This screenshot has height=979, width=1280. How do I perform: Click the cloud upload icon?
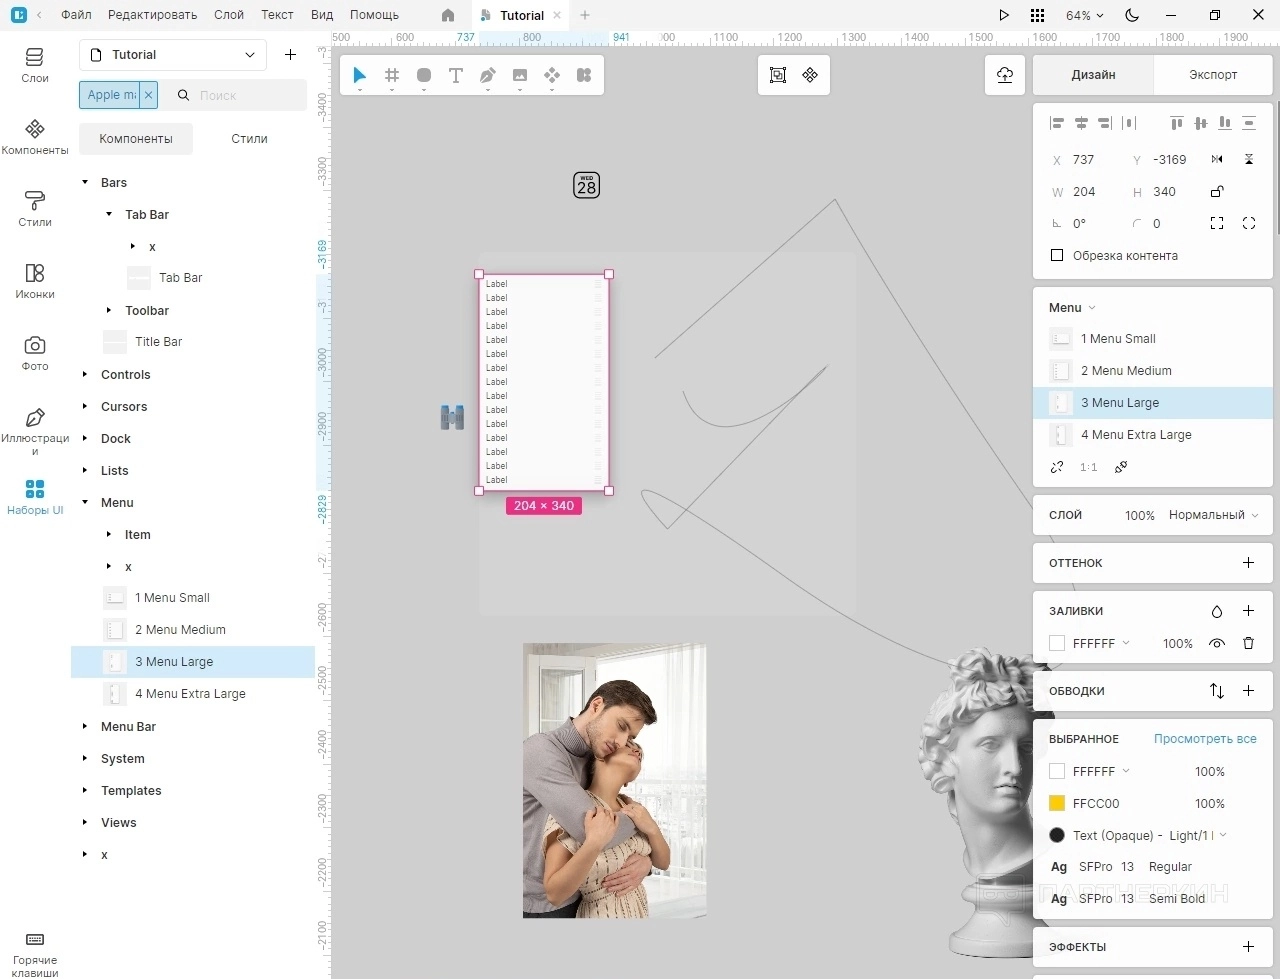[x=1005, y=75]
